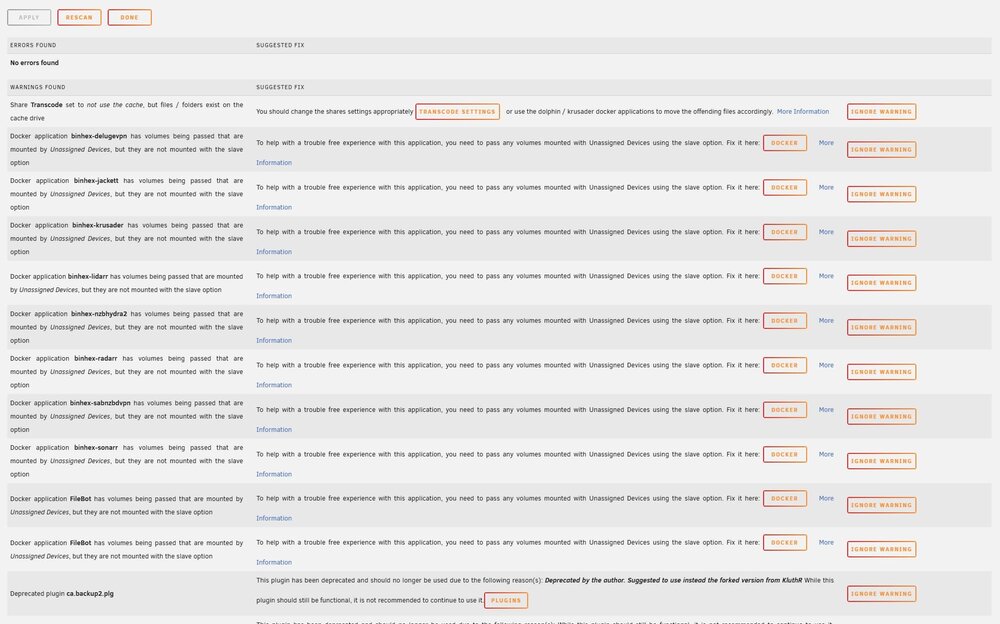1000x624 pixels.
Task: Ignore warning for binhex-delugevpn
Action: [881, 149]
